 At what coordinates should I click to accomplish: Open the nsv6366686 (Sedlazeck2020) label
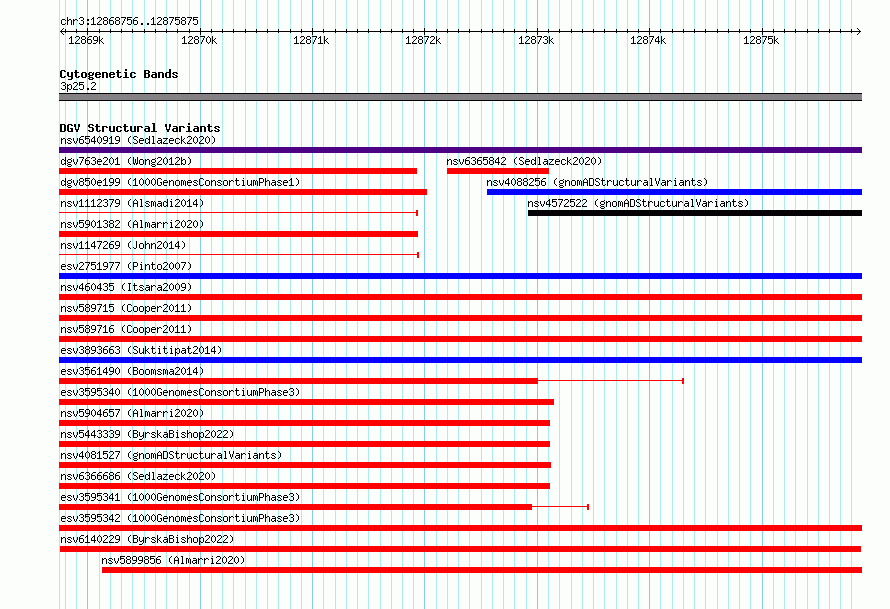click(138, 476)
